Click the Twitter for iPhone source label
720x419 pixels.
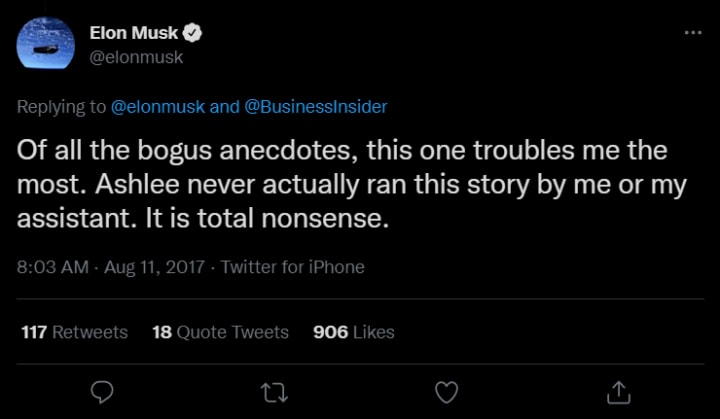tap(292, 267)
